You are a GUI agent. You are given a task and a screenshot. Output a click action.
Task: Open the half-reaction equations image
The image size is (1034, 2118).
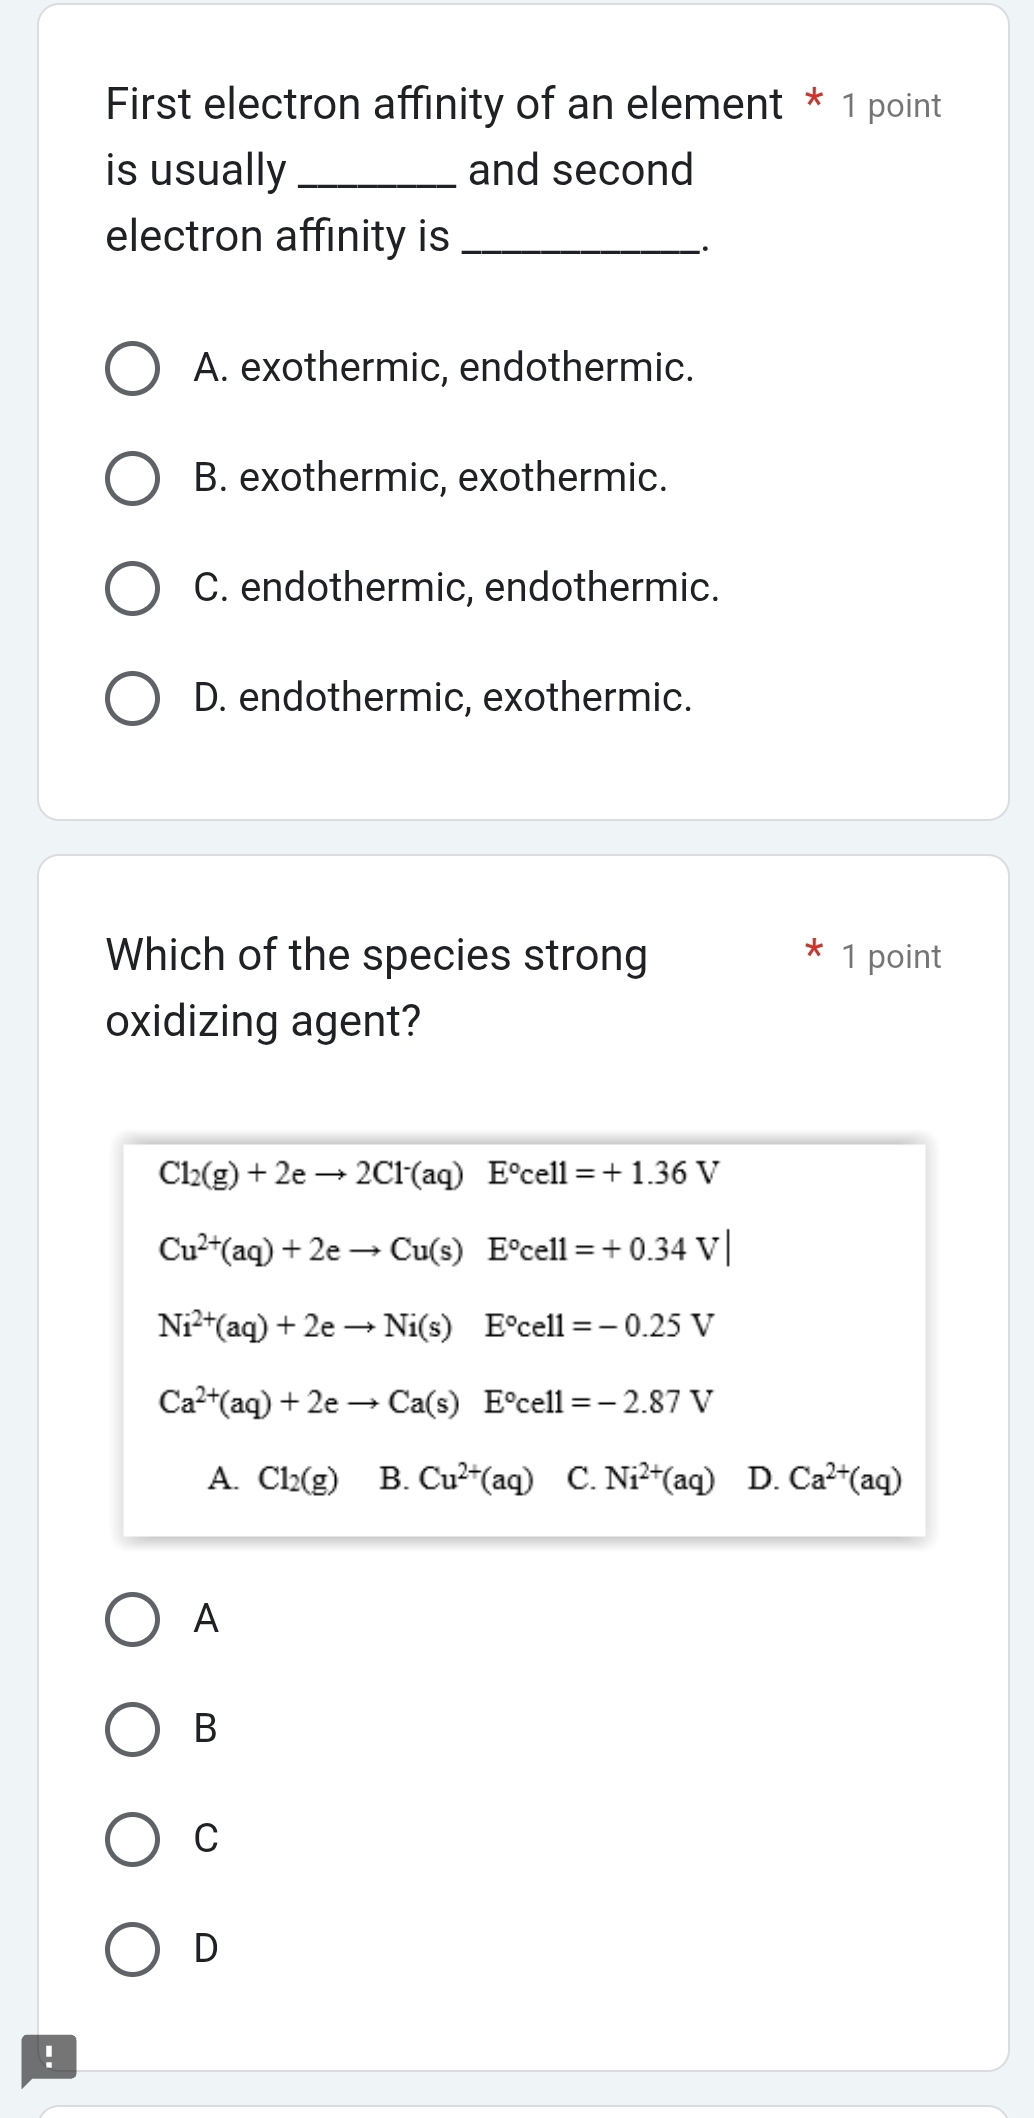[524, 1340]
